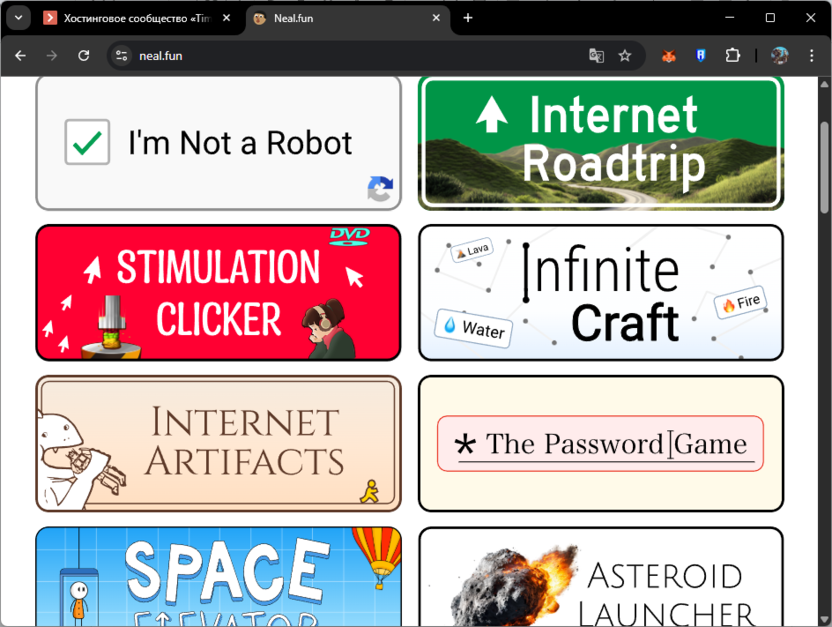Open a new tab with plus button

point(467,18)
